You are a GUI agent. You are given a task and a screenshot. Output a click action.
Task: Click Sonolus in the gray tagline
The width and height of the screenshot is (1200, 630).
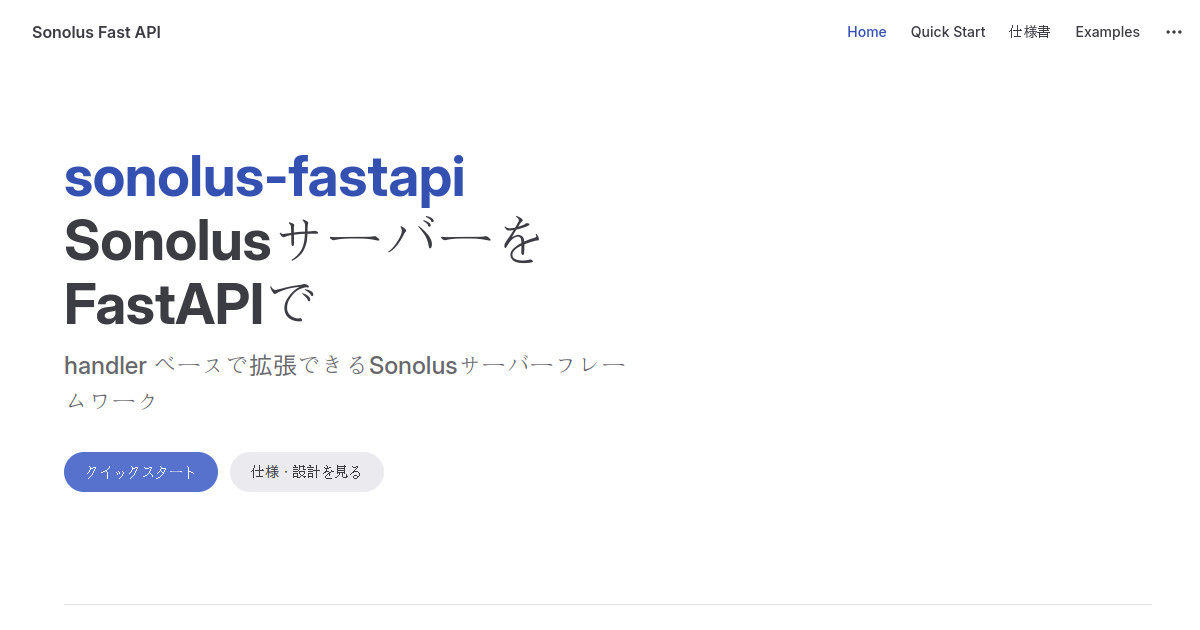click(x=413, y=366)
